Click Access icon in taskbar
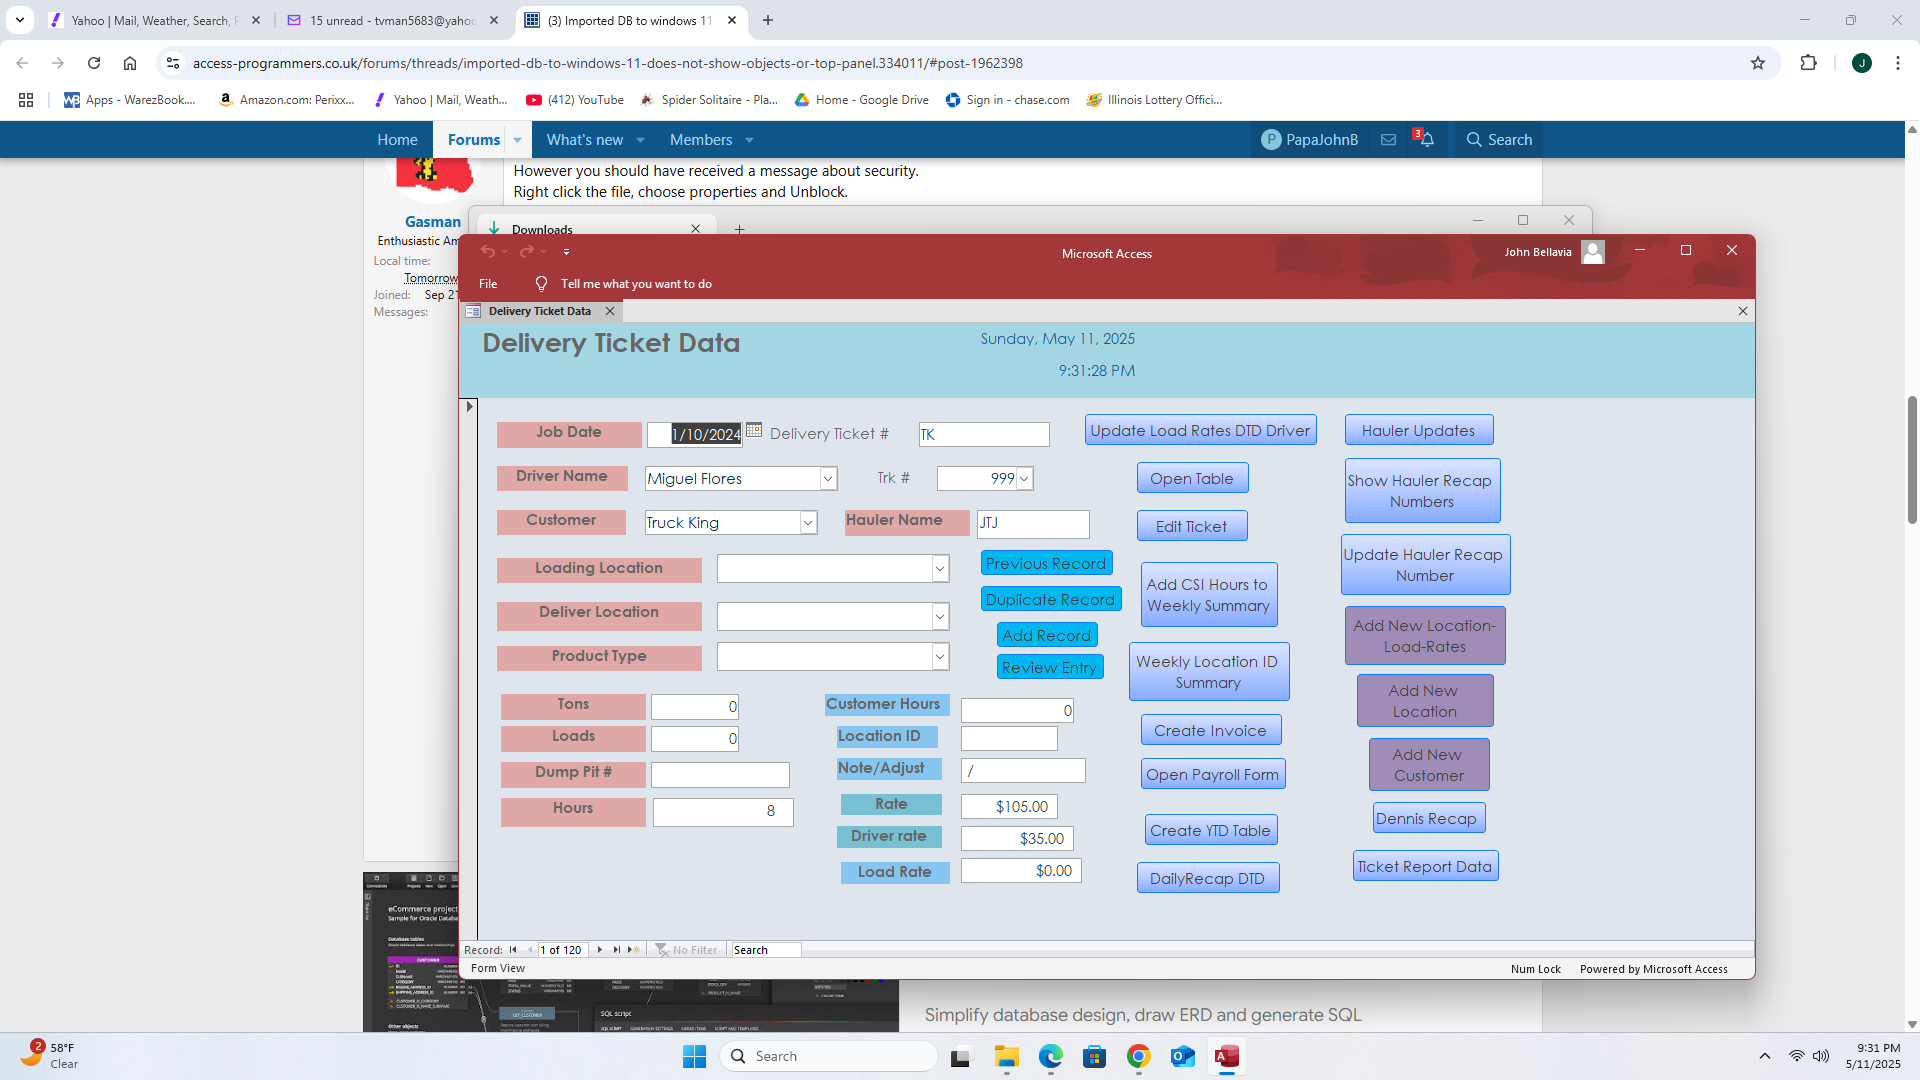This screenshot has height=1080, width=1920. (x=1226, y=1056)
